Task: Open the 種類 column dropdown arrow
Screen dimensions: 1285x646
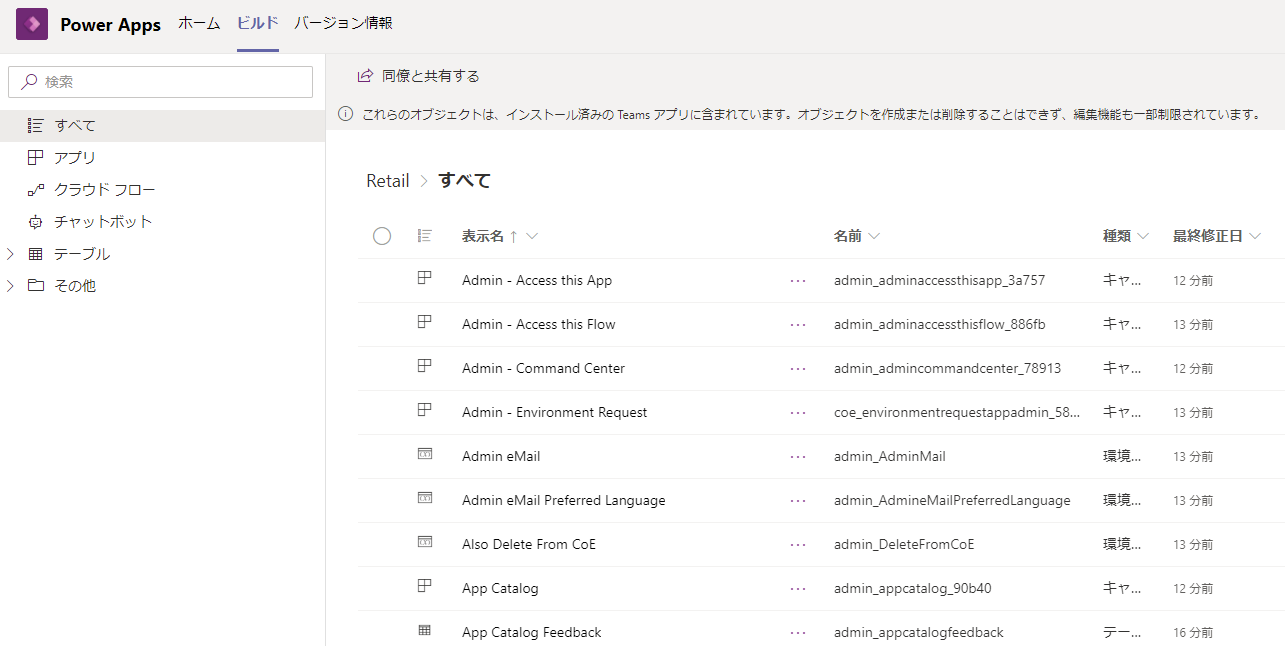Action: 1143,237
